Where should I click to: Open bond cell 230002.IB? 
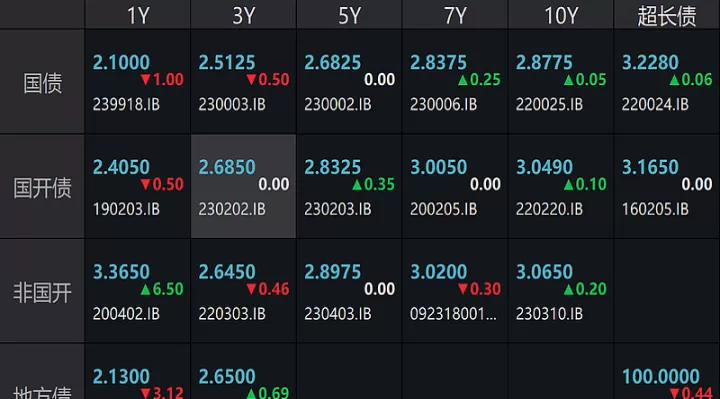point(349,82)
